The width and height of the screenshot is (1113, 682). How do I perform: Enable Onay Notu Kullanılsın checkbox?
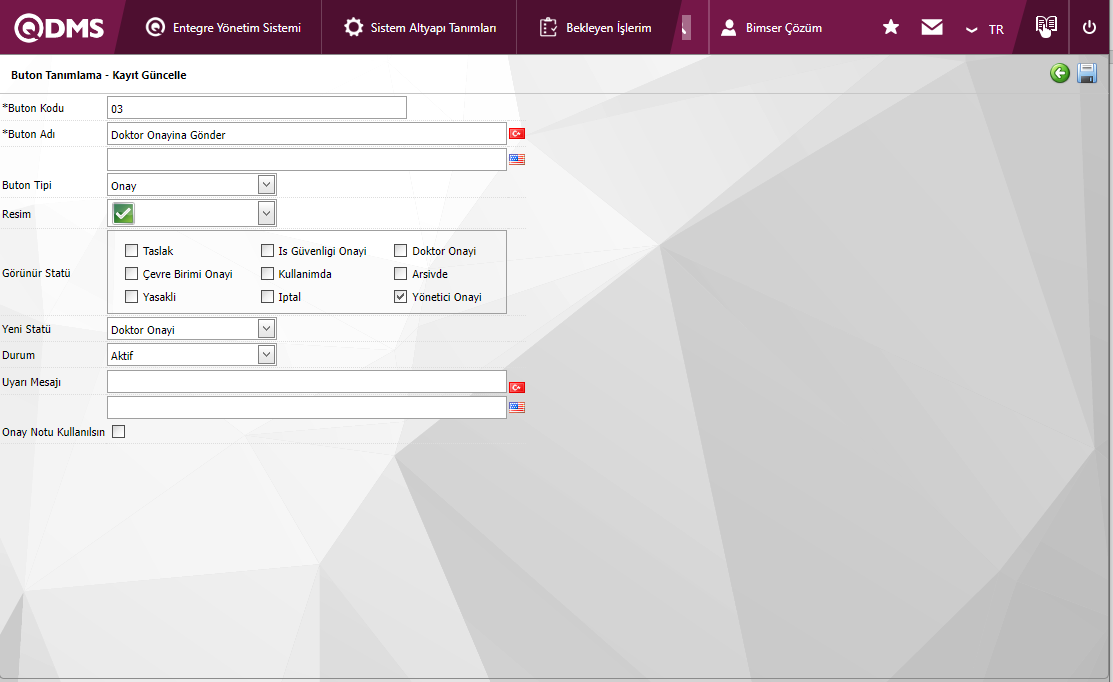pyautogui.click(x=119, y=432)
